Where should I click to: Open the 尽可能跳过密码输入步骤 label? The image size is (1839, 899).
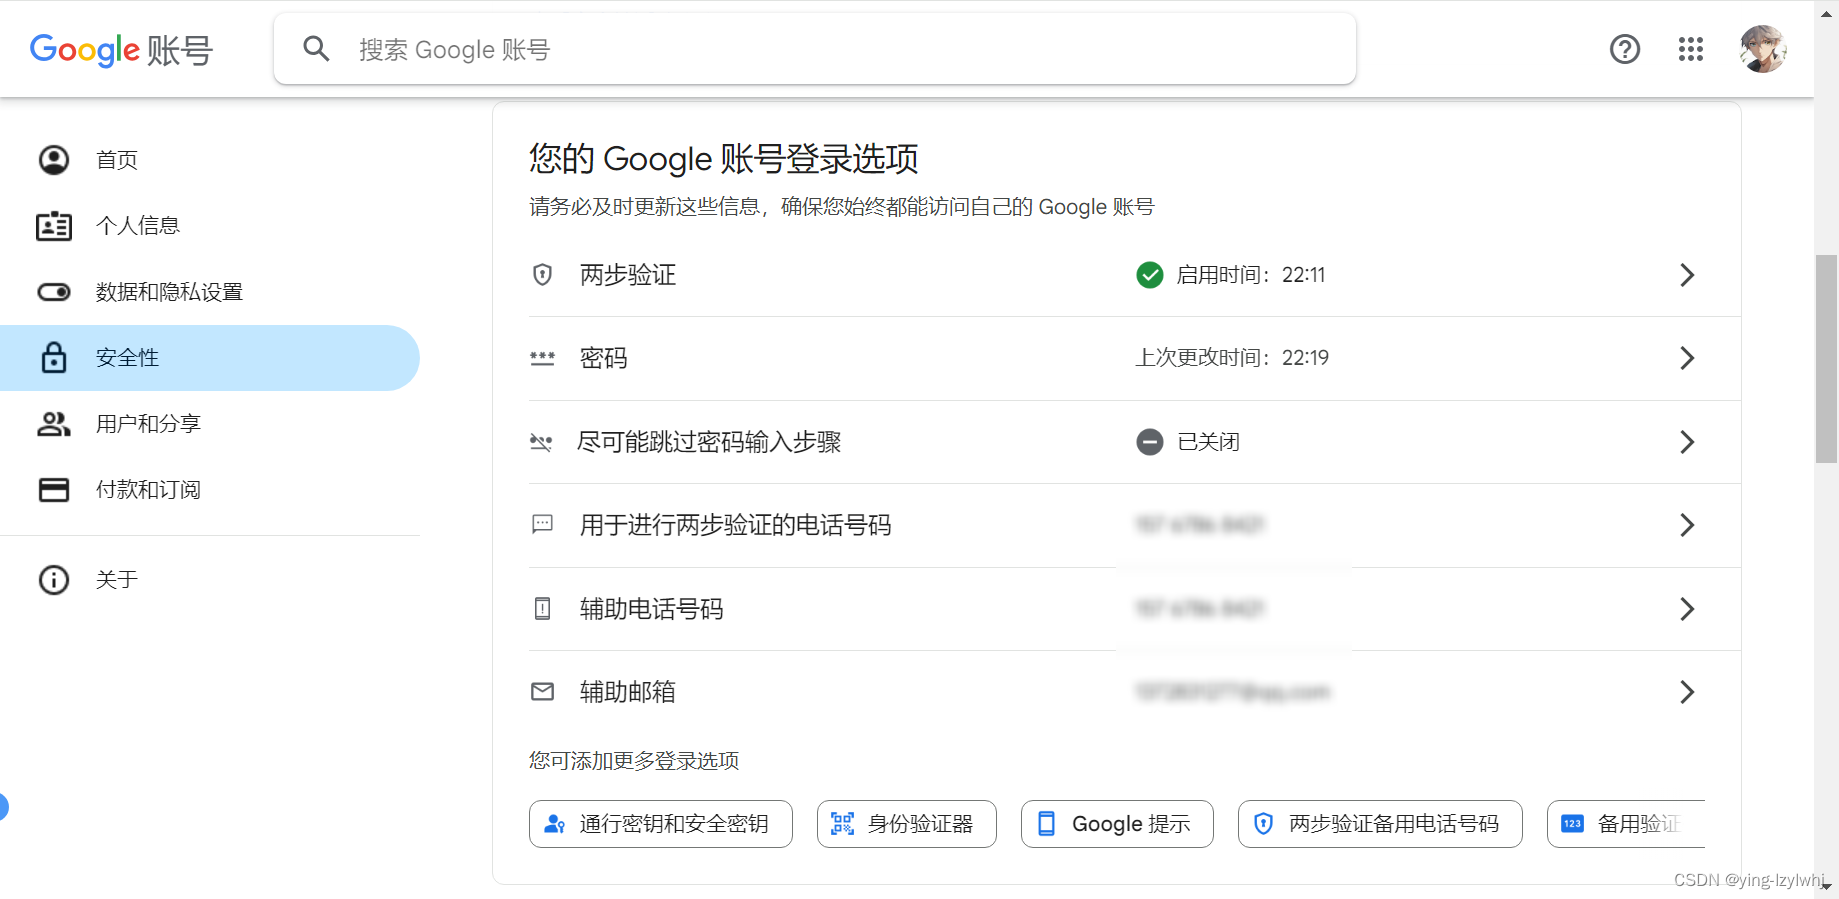click(x=709, y=442)
